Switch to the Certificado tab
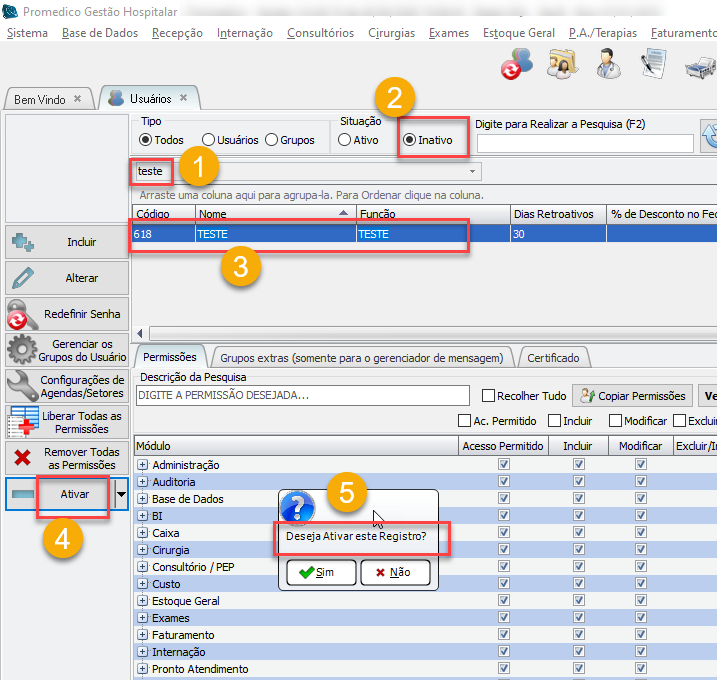 (x=552, y=357)
